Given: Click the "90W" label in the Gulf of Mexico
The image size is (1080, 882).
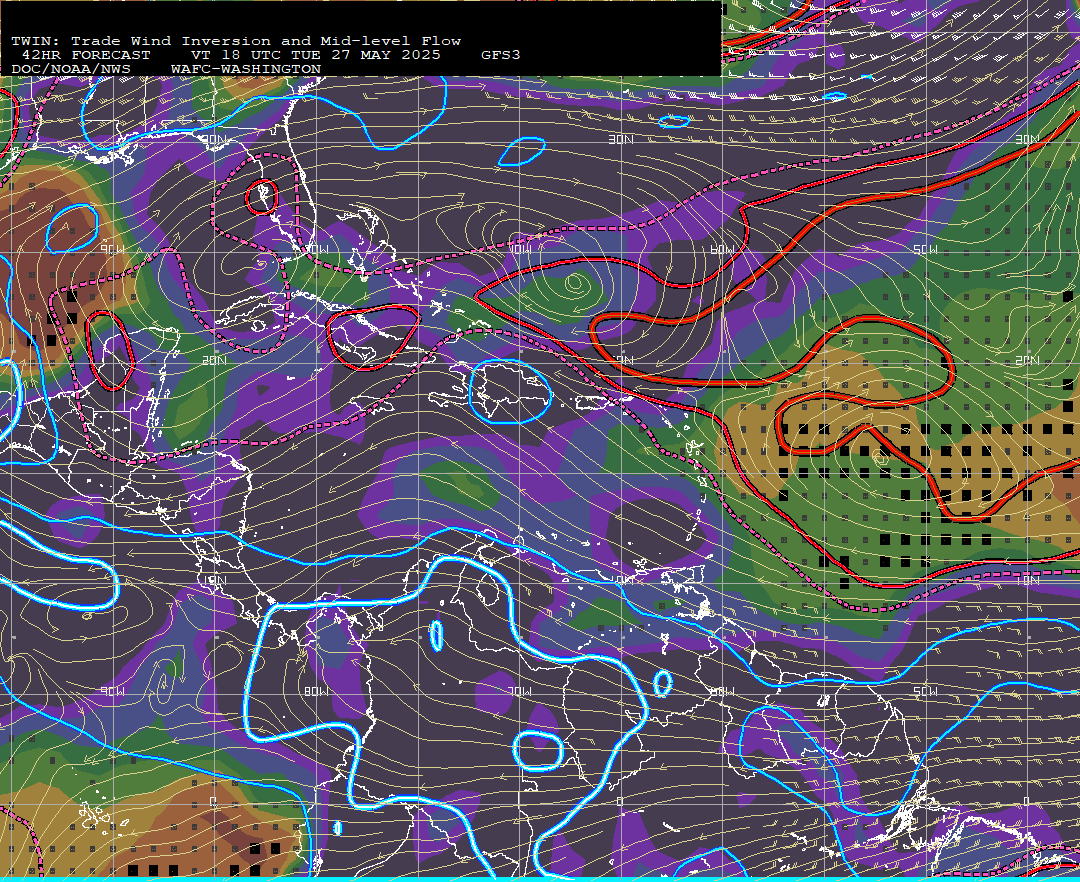Looking at the screenshot, I should click(112, 249).
